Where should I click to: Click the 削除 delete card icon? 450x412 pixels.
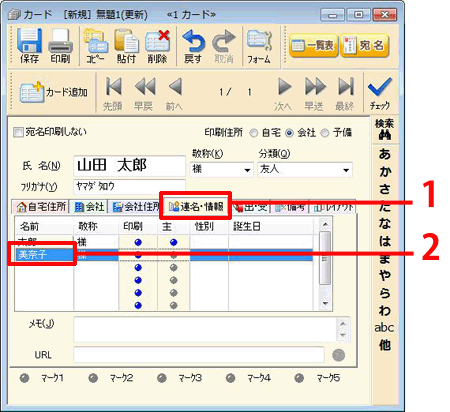pos(157,41)
